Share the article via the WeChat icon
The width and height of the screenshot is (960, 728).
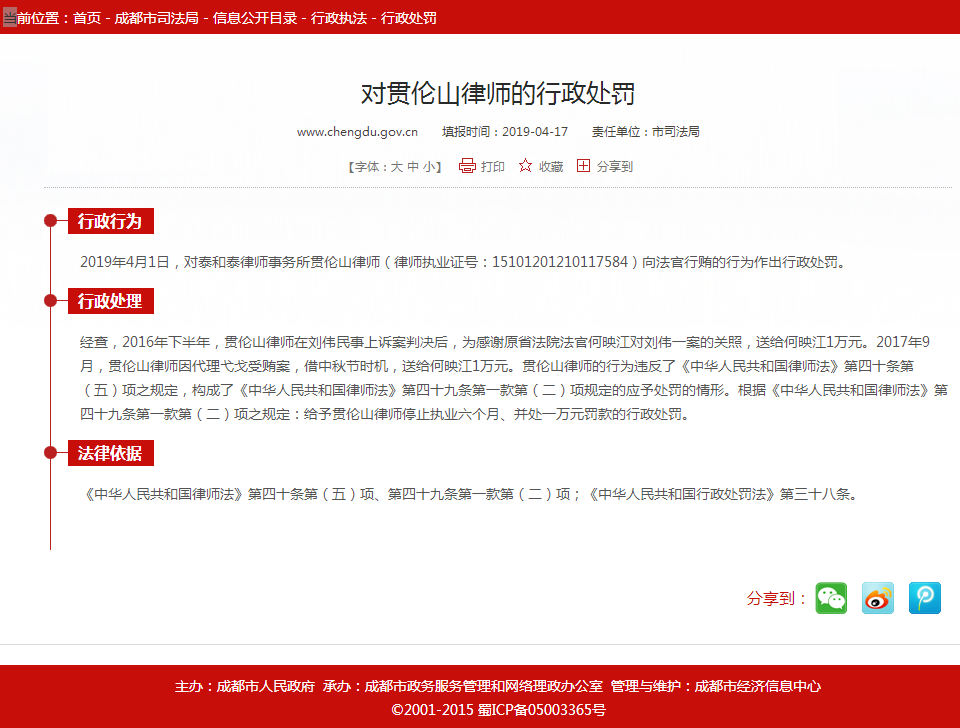tap(831, 598)
